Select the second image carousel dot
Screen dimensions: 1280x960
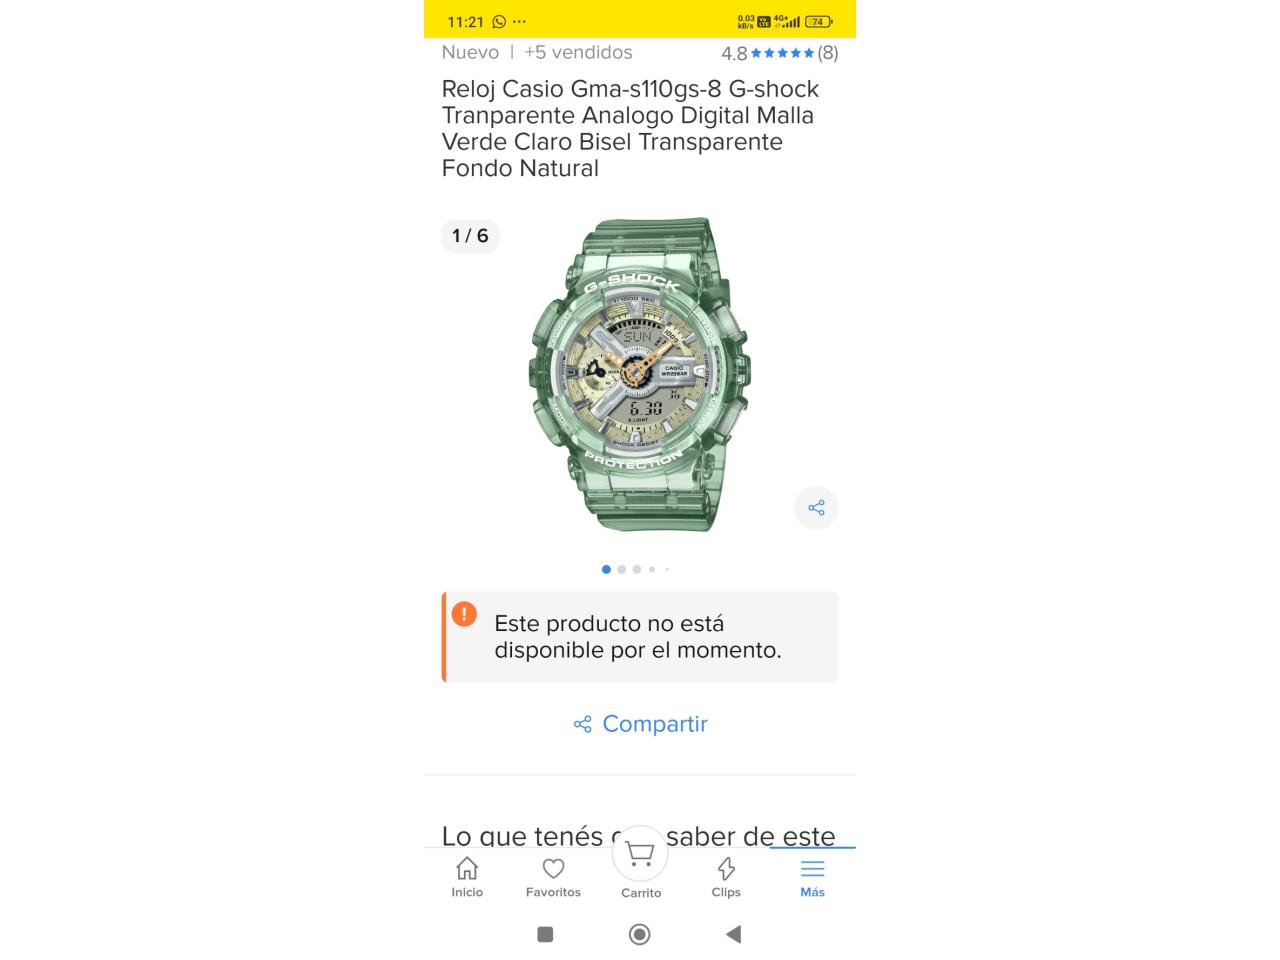coord(621,569)
